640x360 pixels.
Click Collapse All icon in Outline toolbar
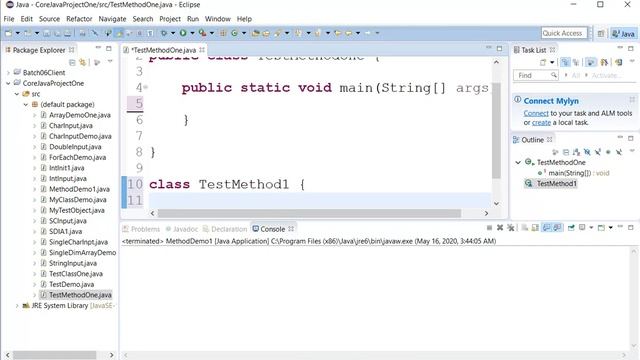pyautogui.click(x=566, y=152)
